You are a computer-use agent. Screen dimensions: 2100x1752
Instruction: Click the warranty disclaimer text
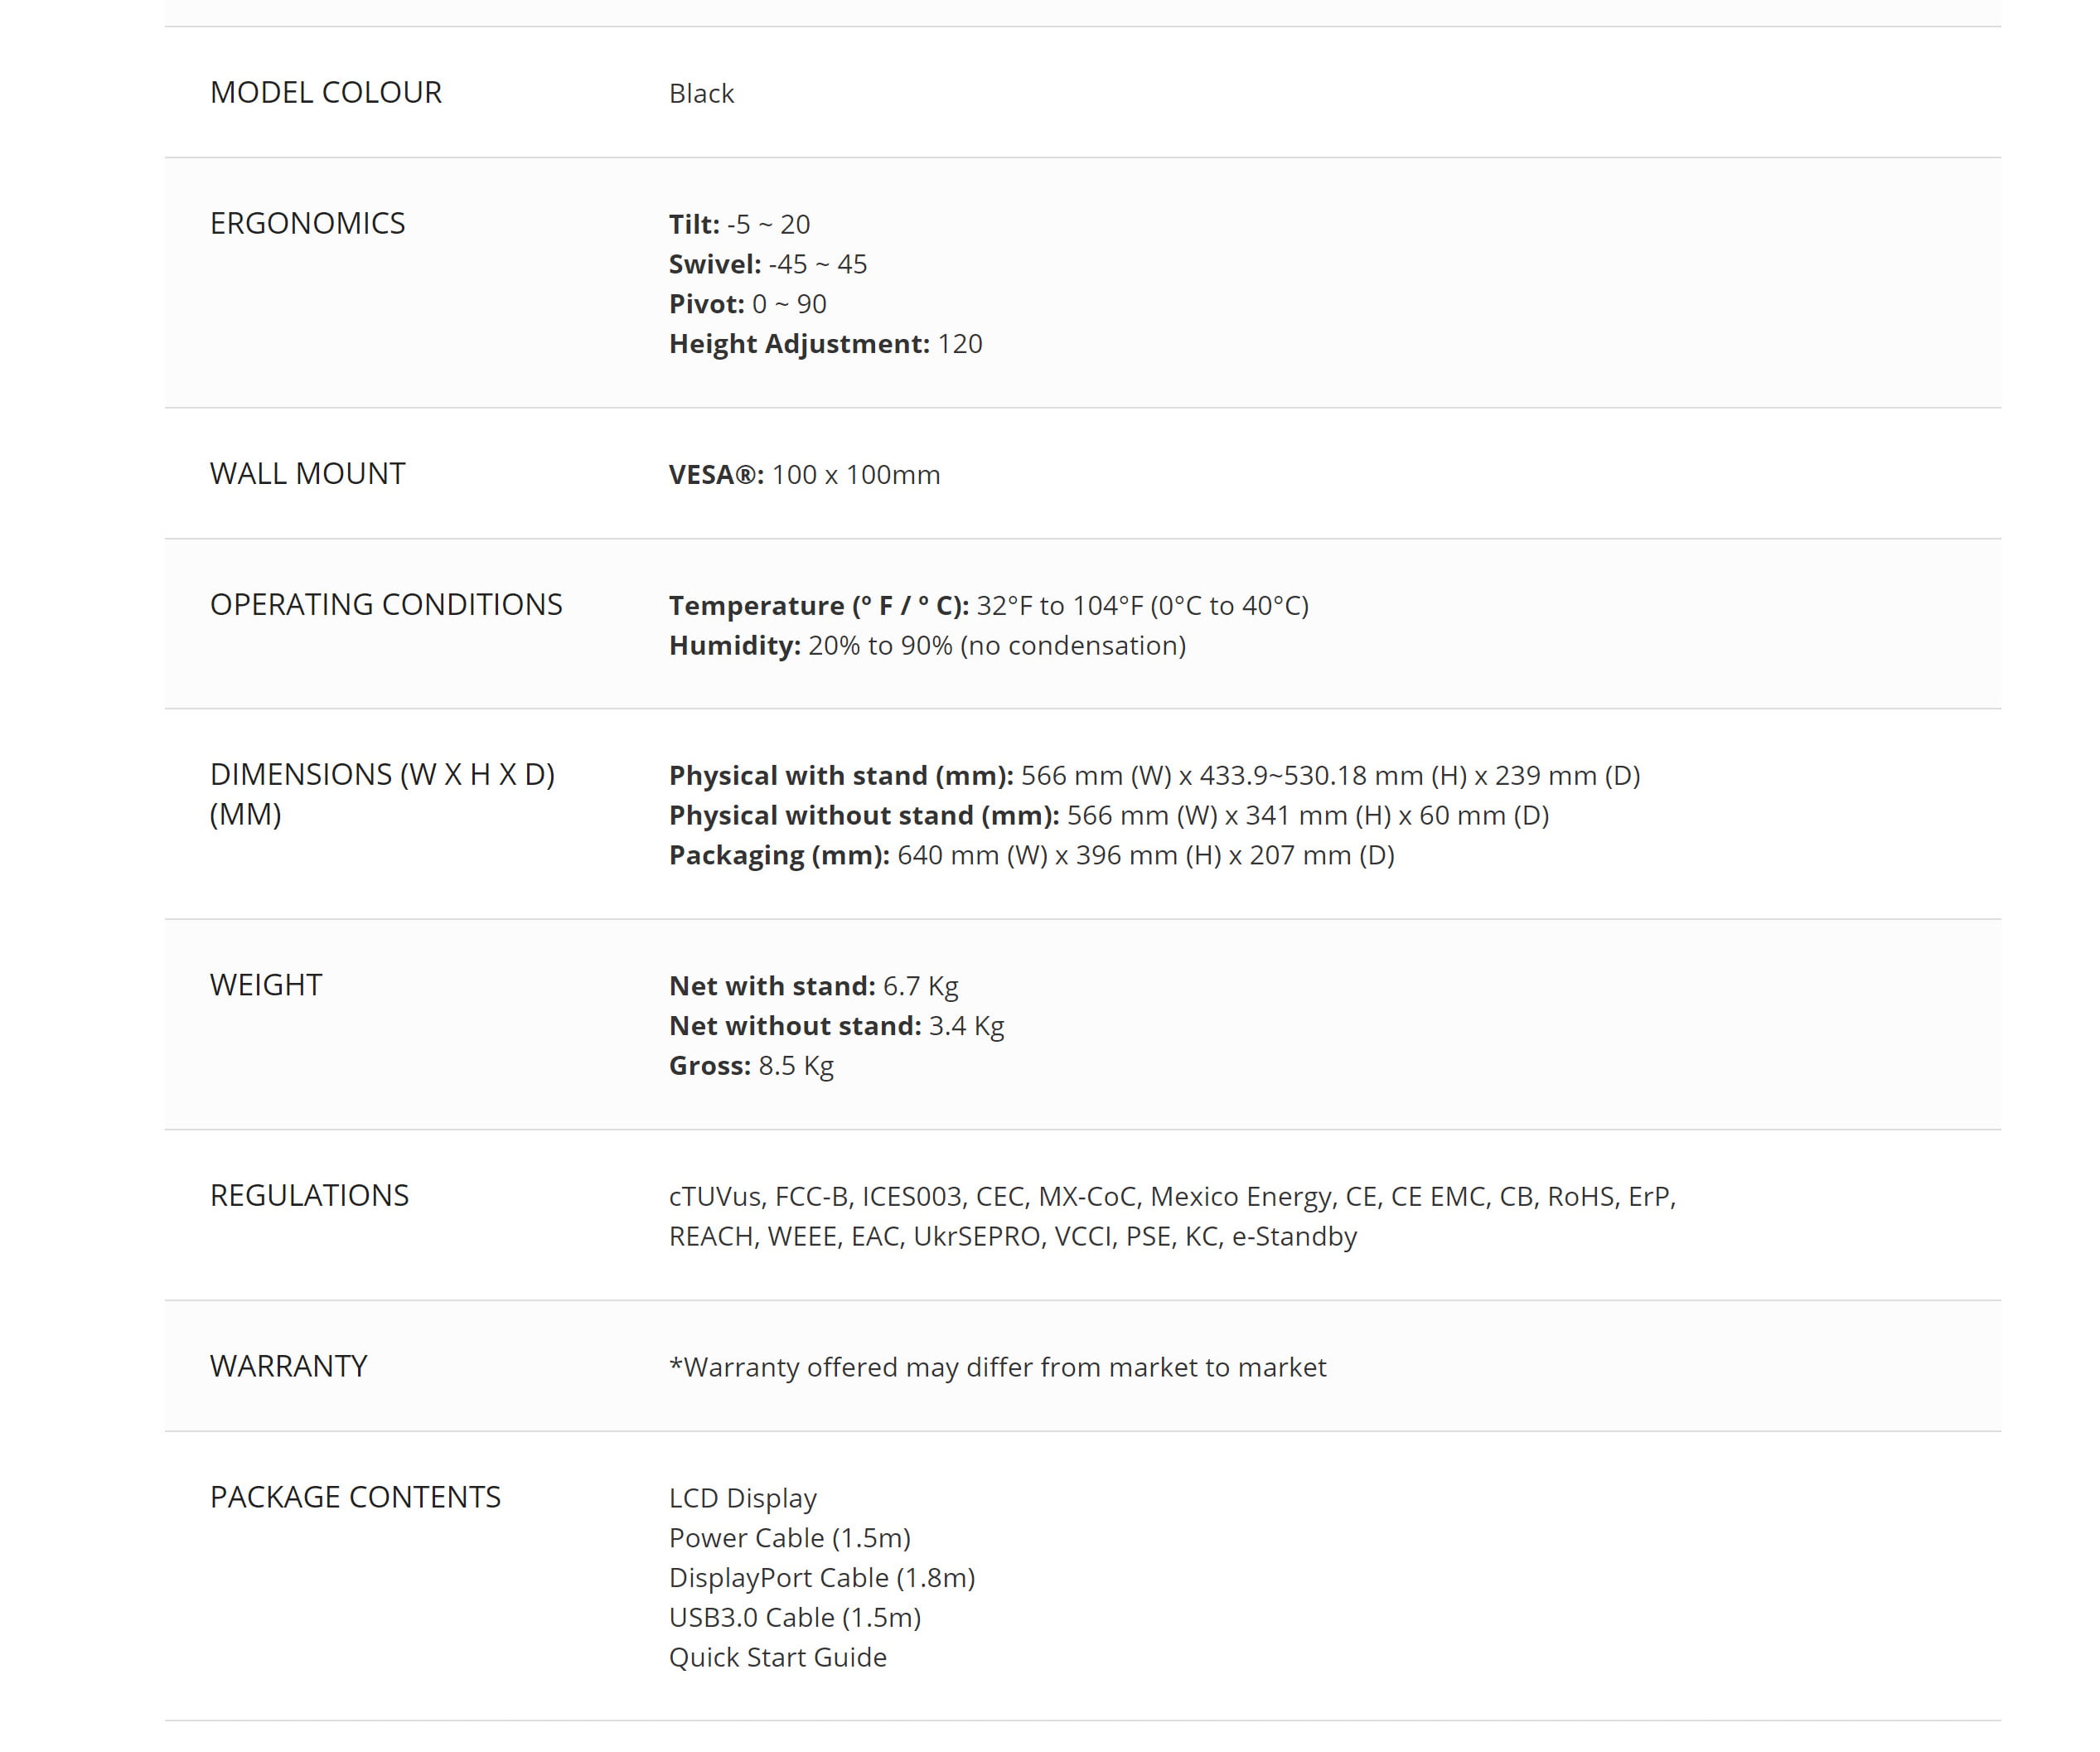pos(997,1367)
